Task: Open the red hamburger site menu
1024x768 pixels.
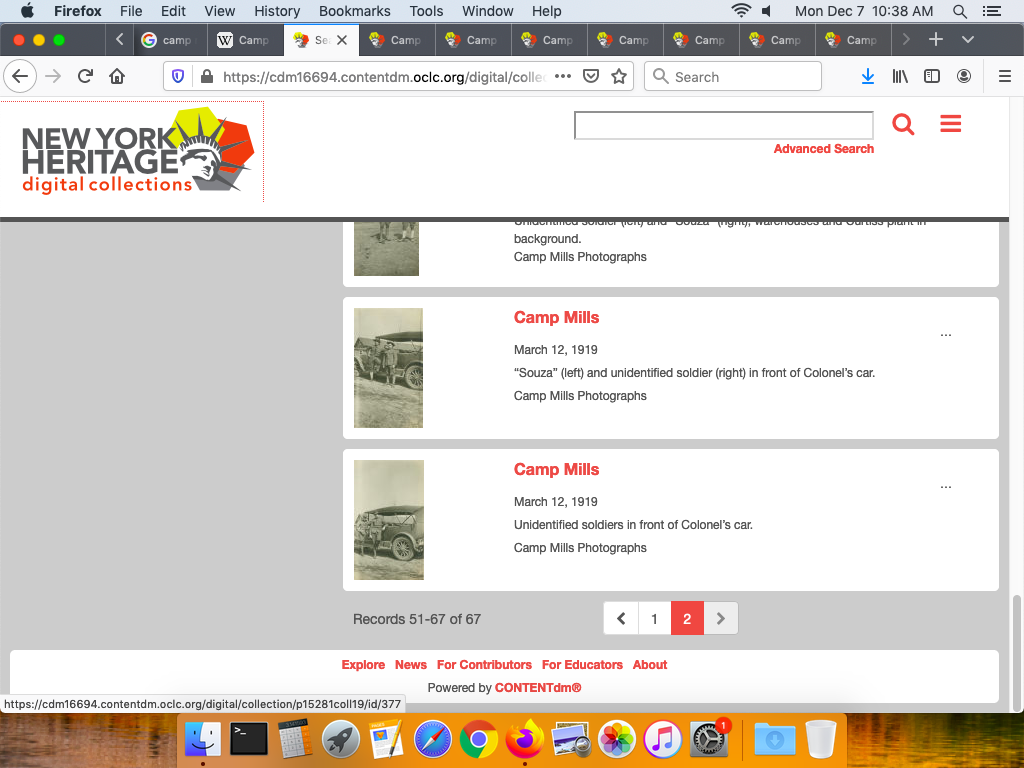Action: (950, 124)
